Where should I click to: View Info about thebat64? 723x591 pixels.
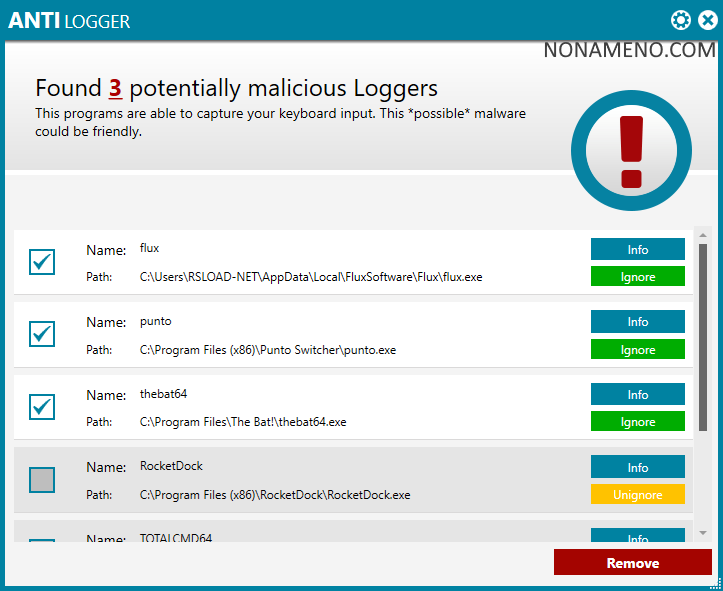point(637,394)
